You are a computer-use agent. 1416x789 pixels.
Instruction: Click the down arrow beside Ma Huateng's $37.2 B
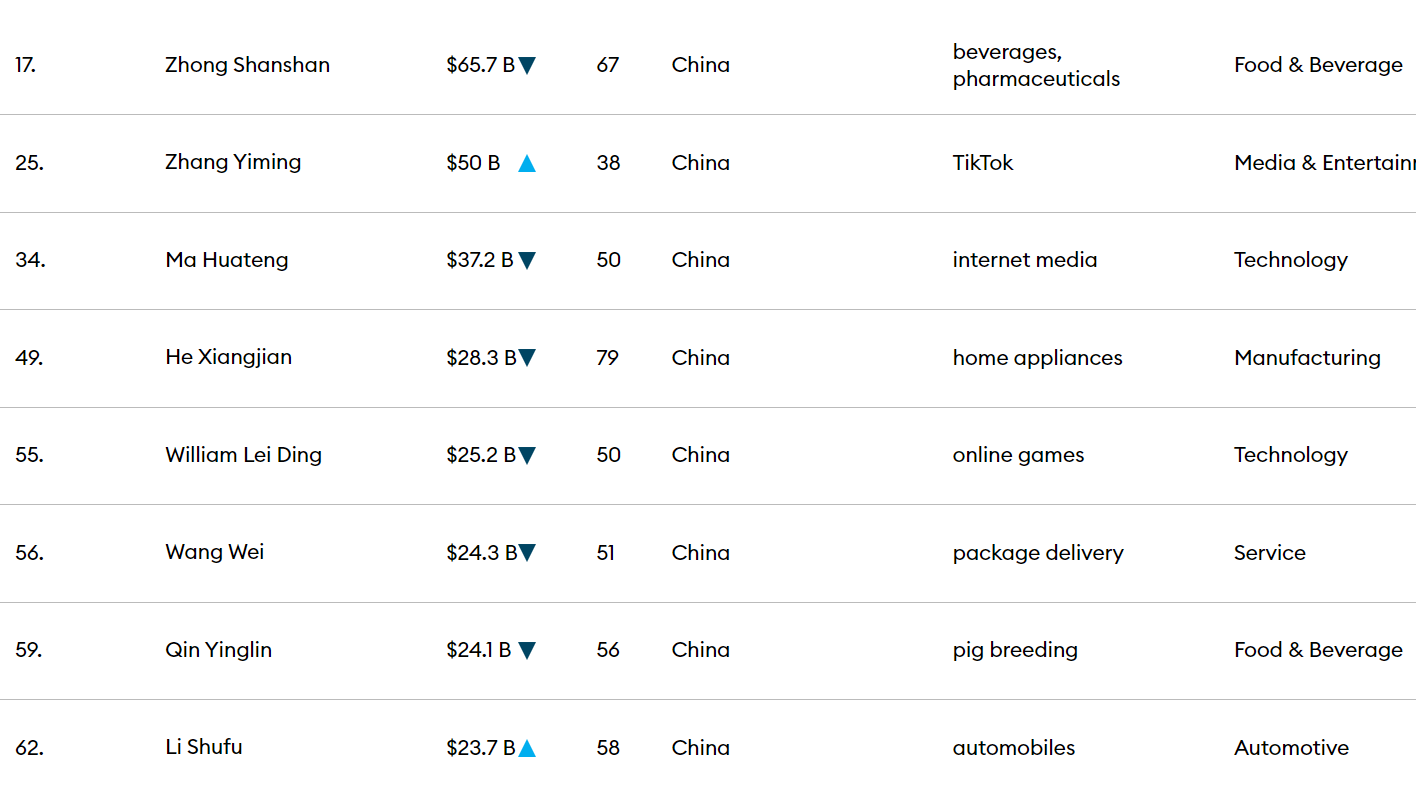tap(527, 261)
